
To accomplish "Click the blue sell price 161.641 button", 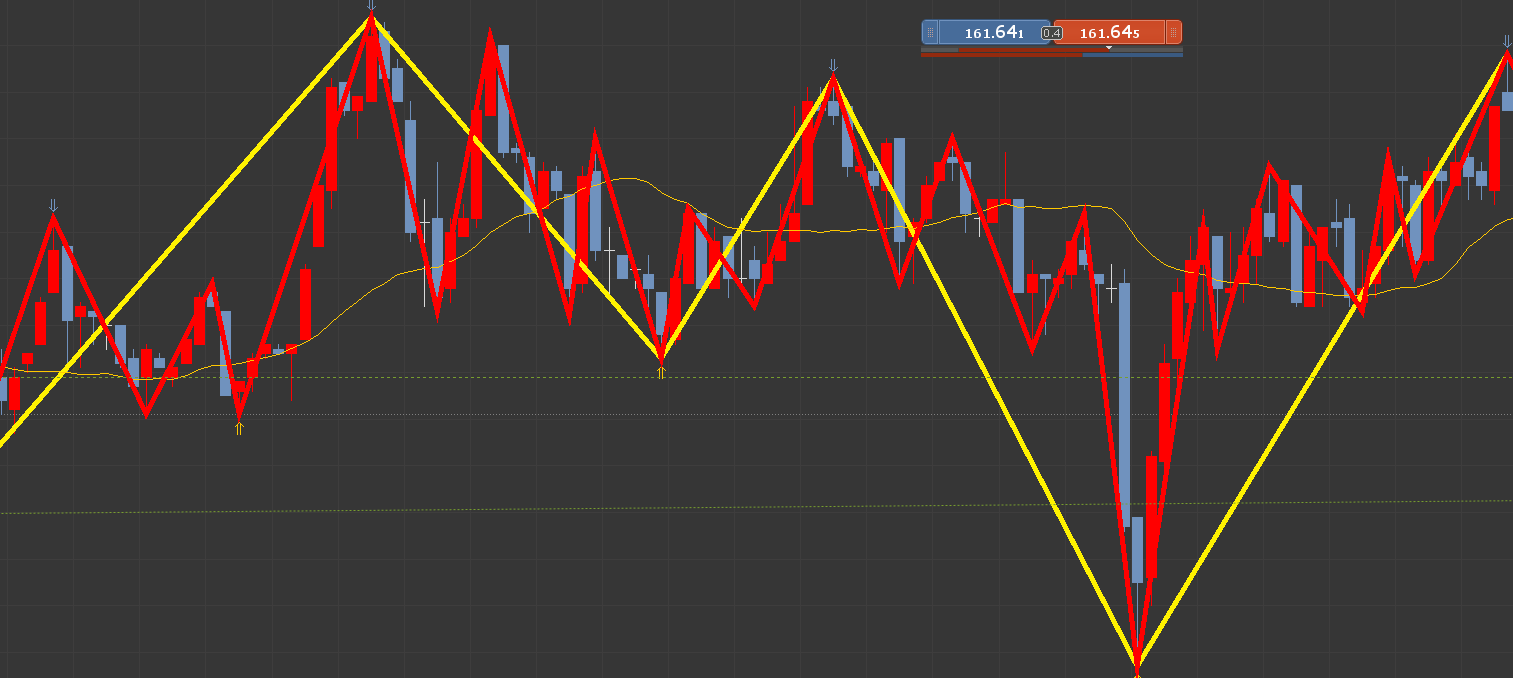I will tap(994, 33).
